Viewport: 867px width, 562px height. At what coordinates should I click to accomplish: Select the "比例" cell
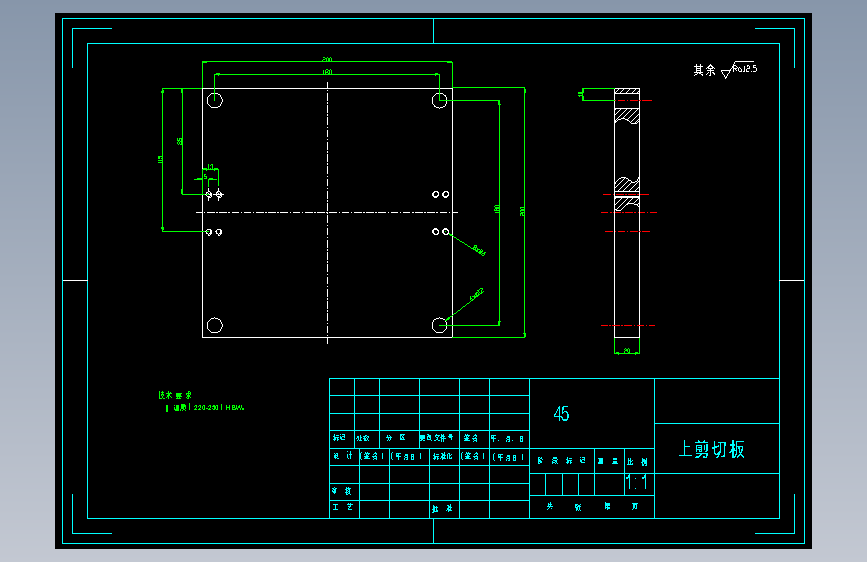point(637,461)
